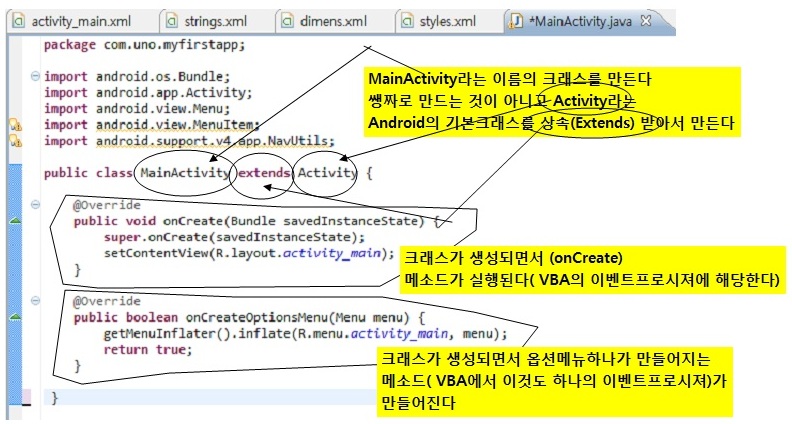This screenshot has height=424, width=792.
Task: Activate the *MainActivity.java tab
Action: tap(580, 21)
